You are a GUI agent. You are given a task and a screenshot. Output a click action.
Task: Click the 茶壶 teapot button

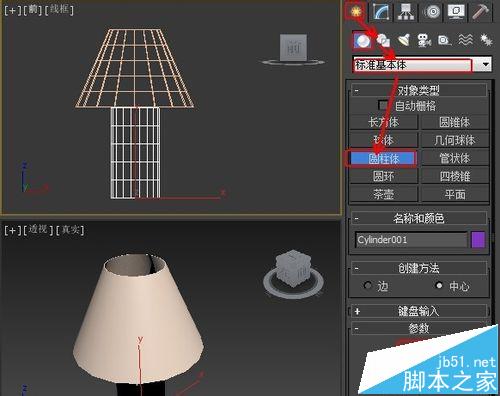click(384, 194)
